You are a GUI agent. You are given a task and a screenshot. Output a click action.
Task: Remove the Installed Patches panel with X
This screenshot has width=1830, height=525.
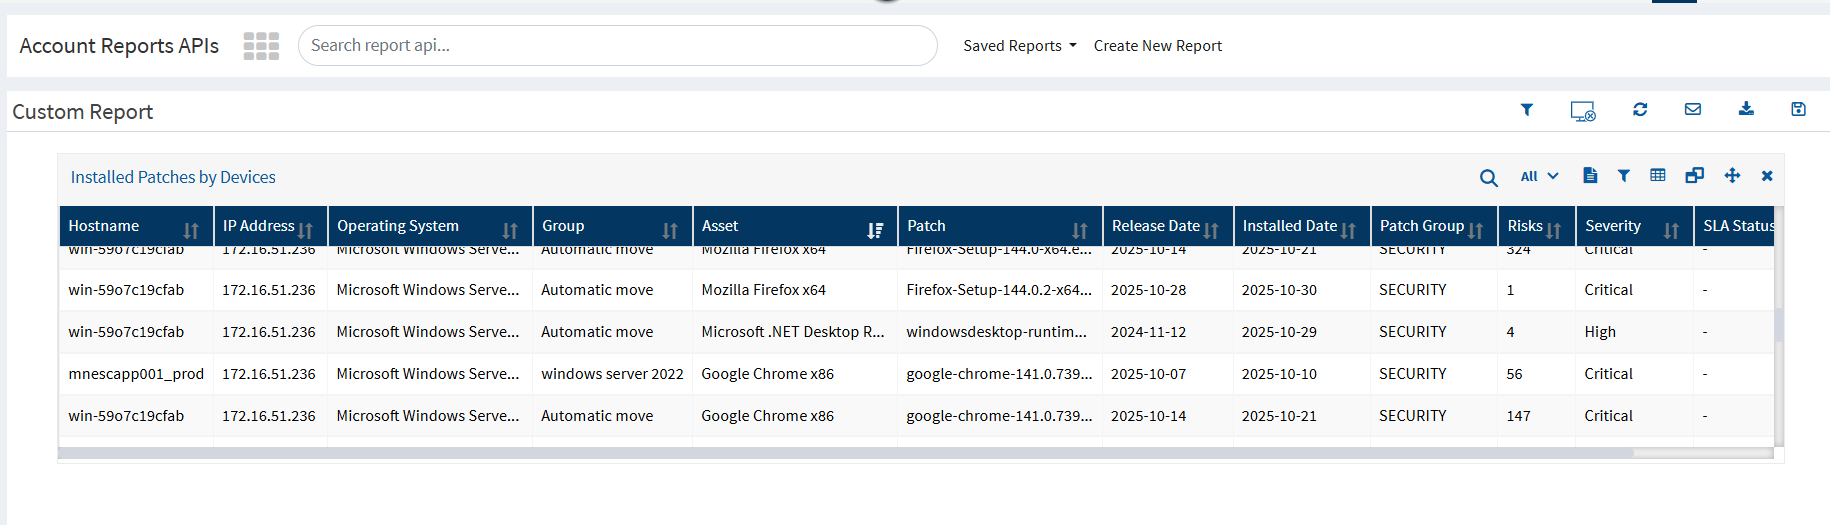click(x=1767, y=176)
